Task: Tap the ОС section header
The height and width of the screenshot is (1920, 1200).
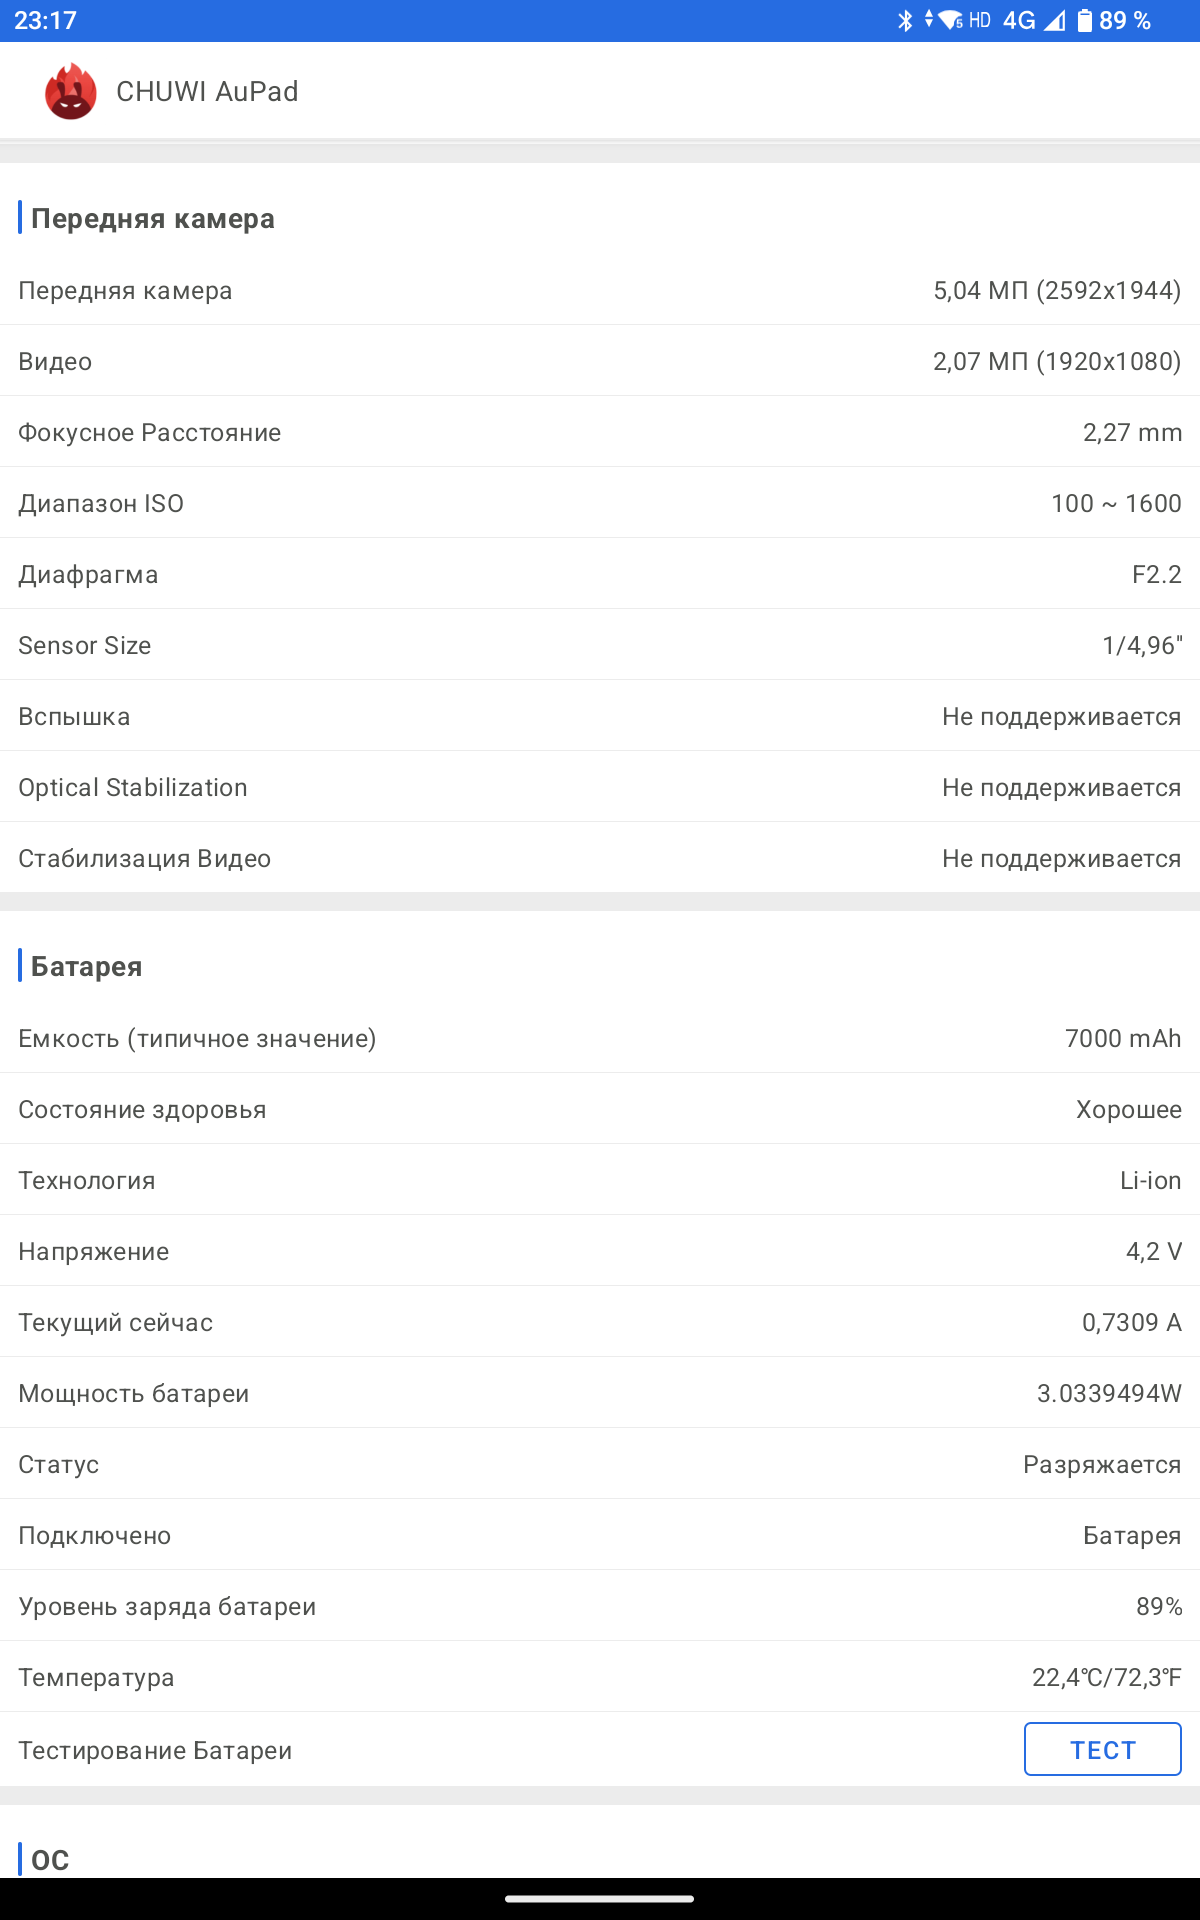Action: click(49, 1860)
